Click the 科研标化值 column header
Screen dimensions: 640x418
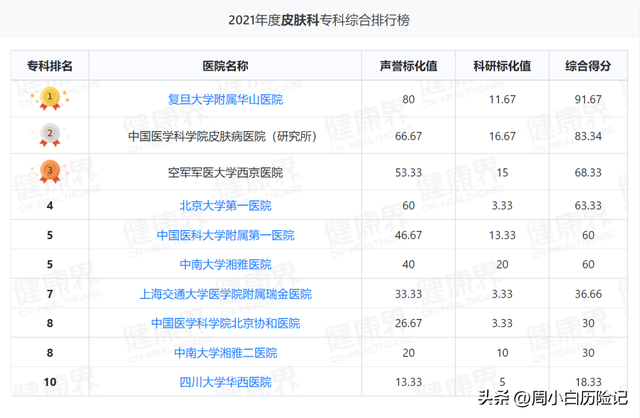pyautogui.click(x=502, y=66)
